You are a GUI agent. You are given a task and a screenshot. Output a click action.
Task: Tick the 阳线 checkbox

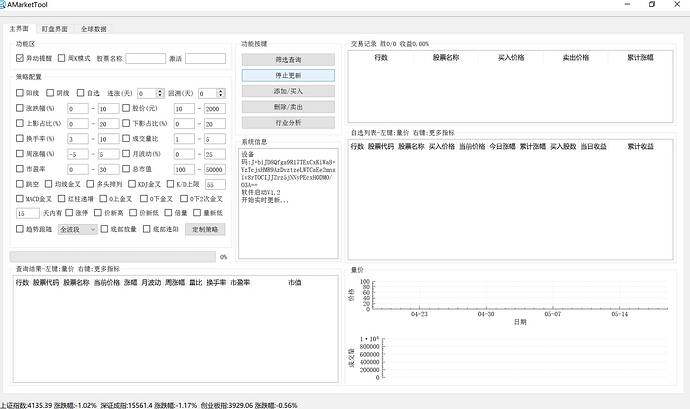tap(19, 93)
